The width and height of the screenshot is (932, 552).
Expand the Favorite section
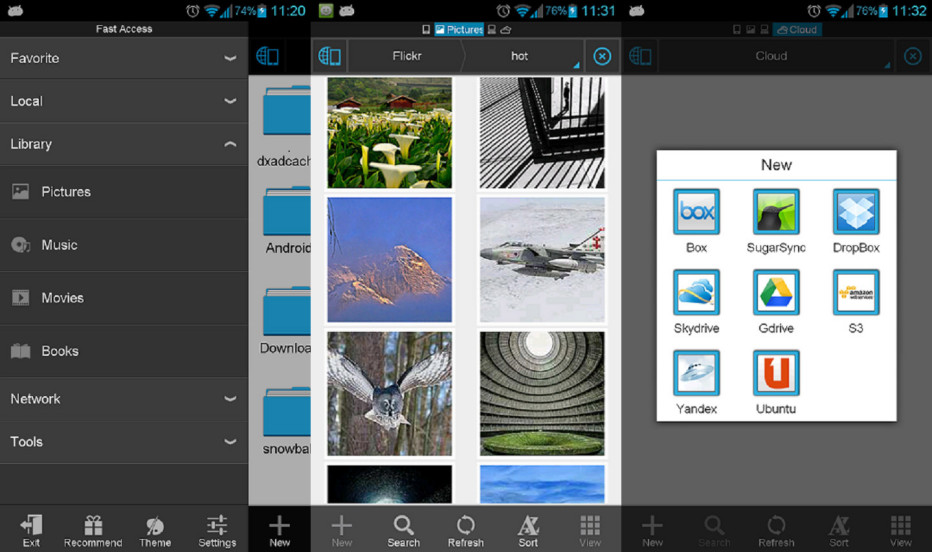[123, 58]
